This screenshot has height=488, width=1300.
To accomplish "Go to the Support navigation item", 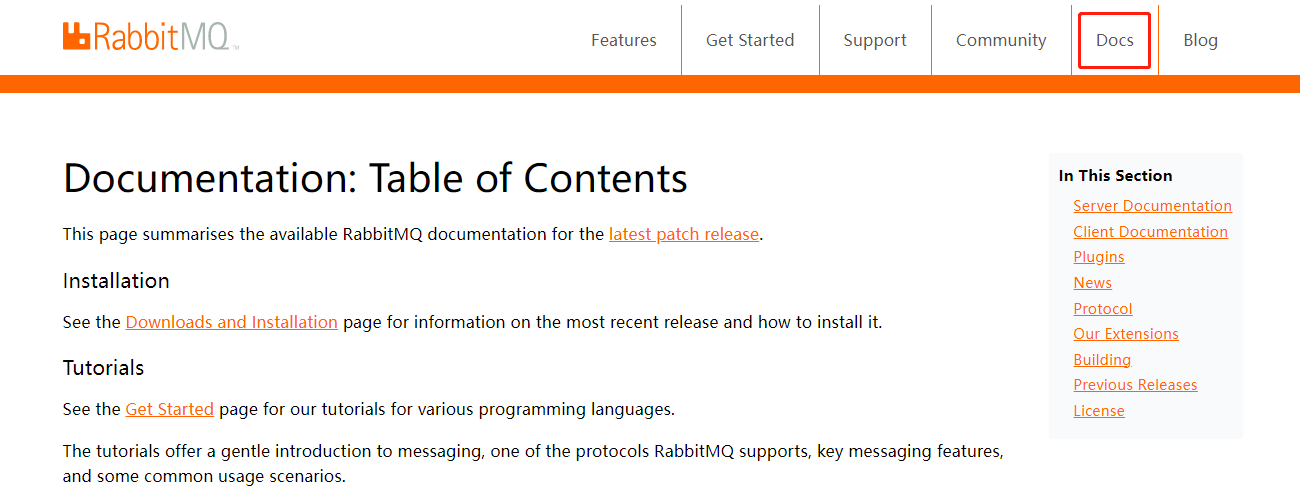I will click(875, 40).
